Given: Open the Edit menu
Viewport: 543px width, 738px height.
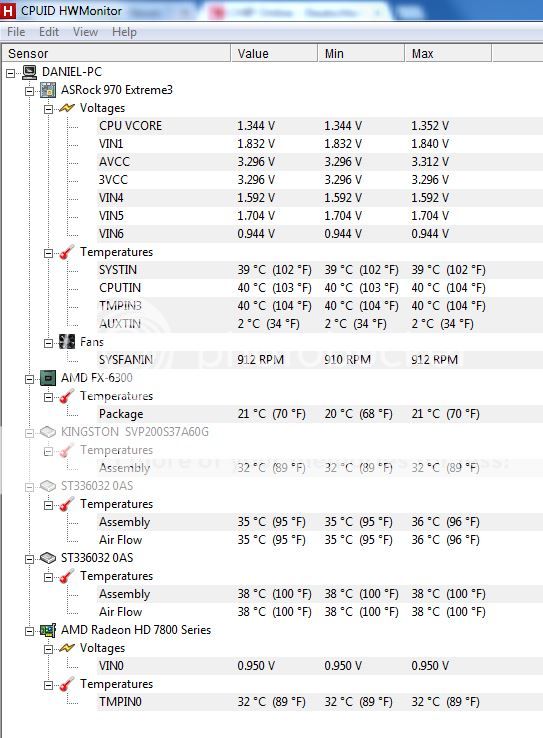Looking at the screenshot, I should click(49, 32).
